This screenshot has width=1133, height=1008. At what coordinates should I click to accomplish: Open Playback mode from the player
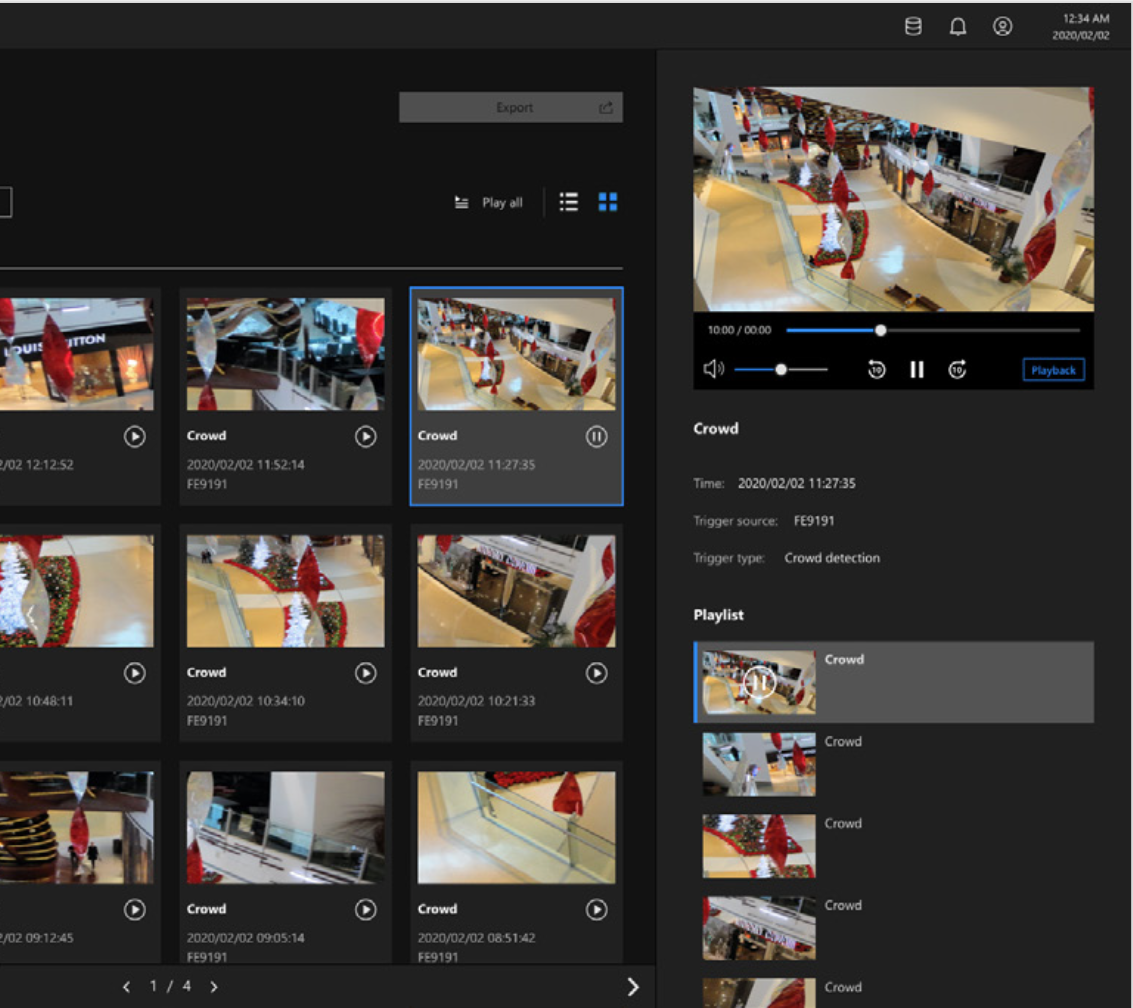[1053, 370]
